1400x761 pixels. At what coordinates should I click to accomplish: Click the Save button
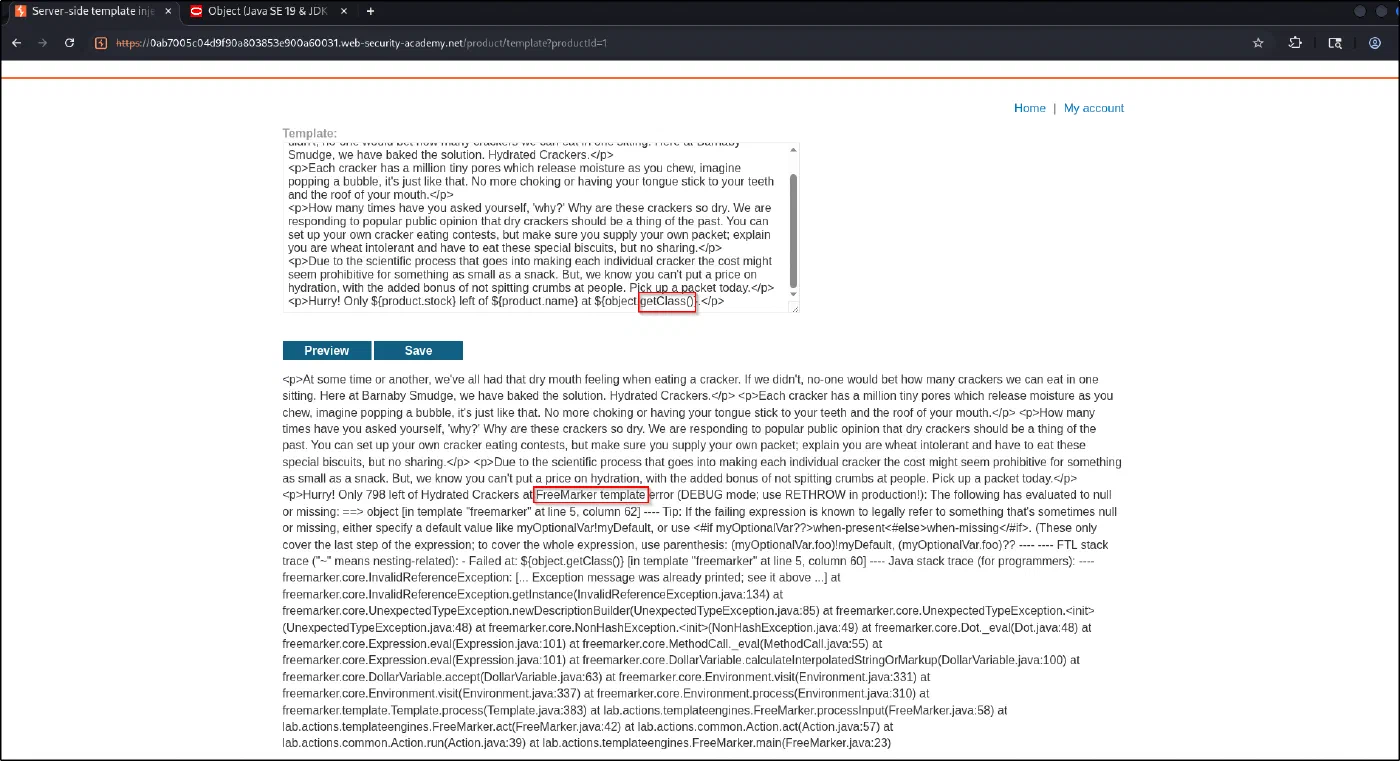pos(418,351)
